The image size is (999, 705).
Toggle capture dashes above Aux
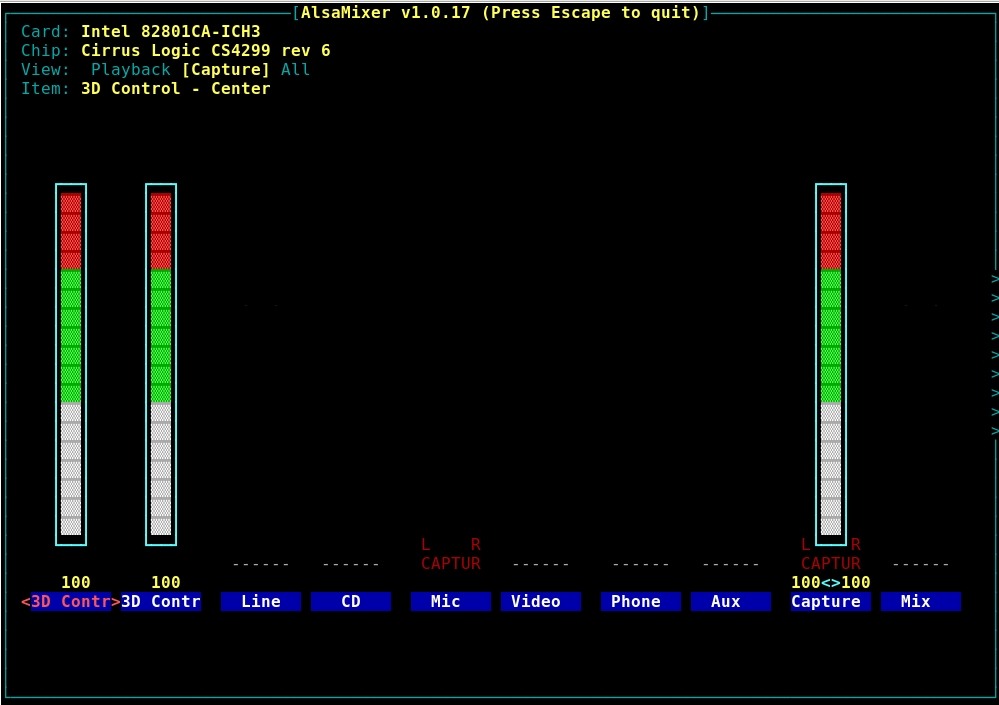730,564
